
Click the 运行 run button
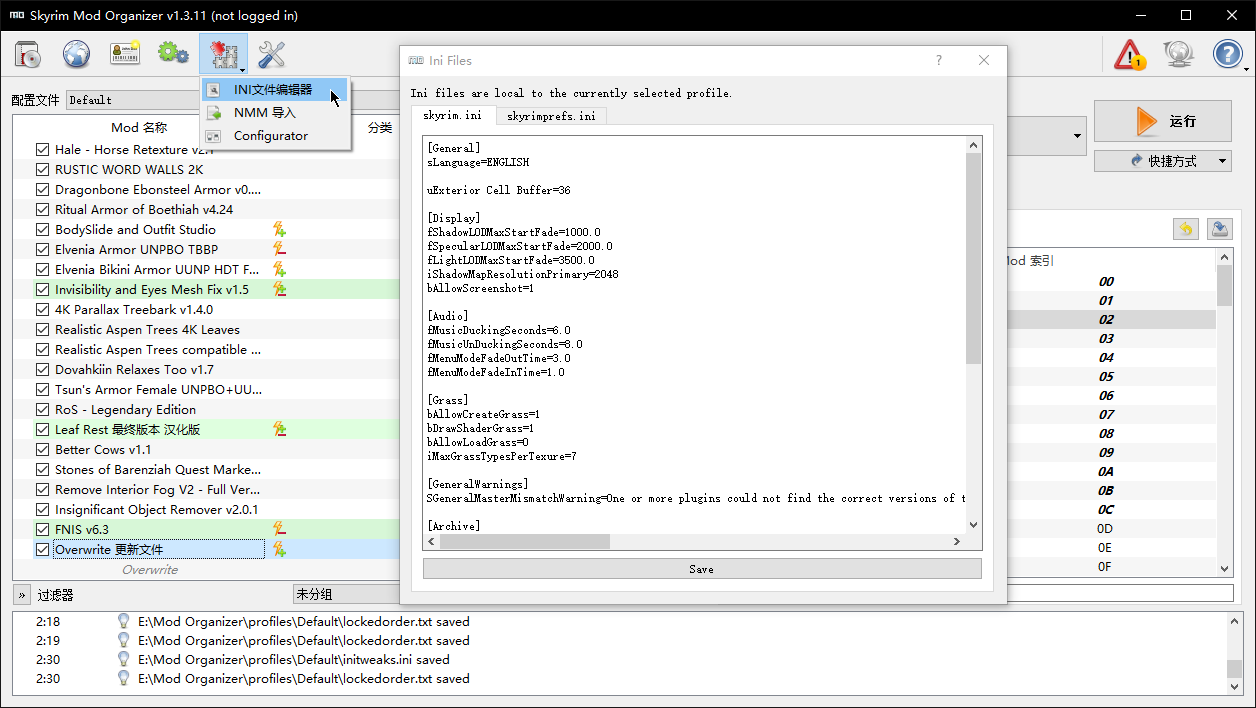(x=1163, y=121)
